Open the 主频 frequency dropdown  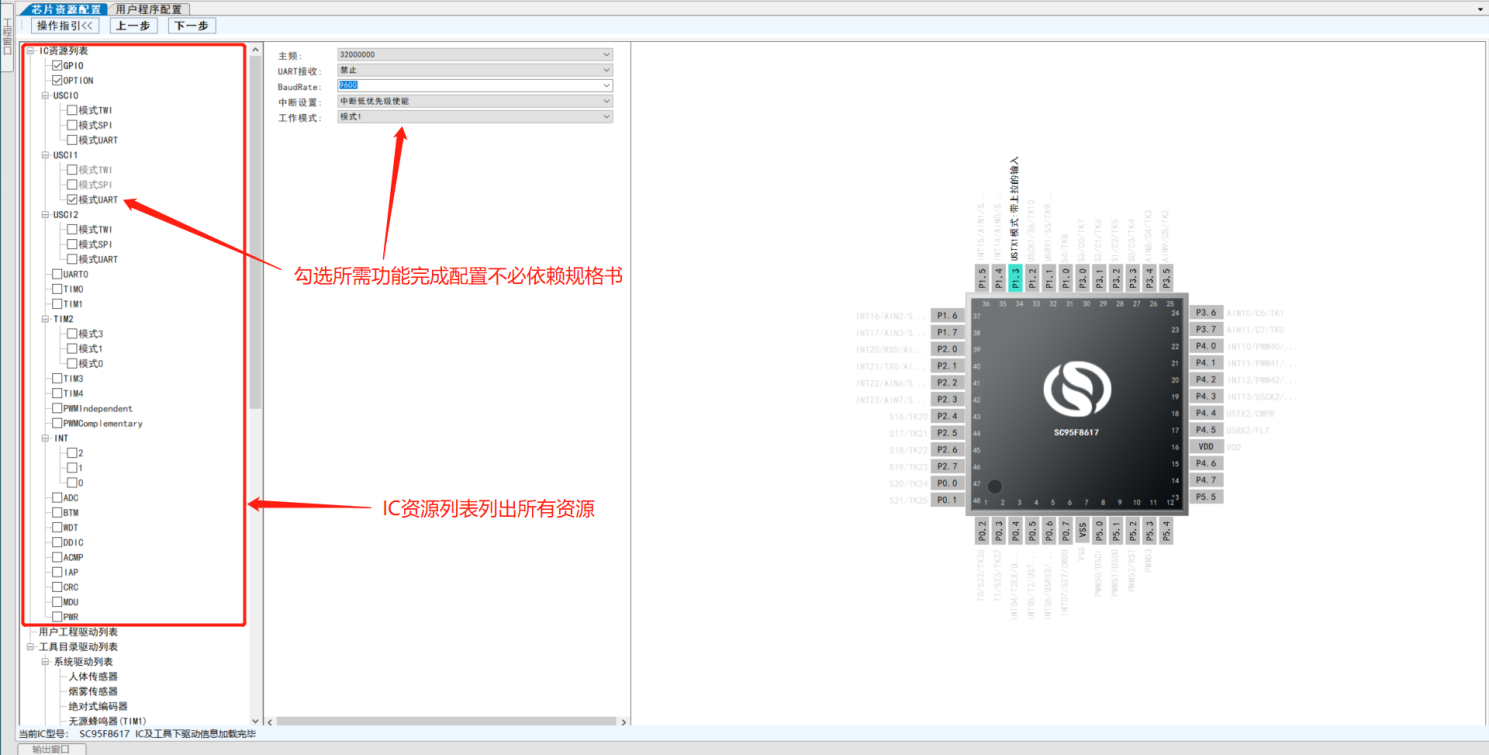coord(474,55)
